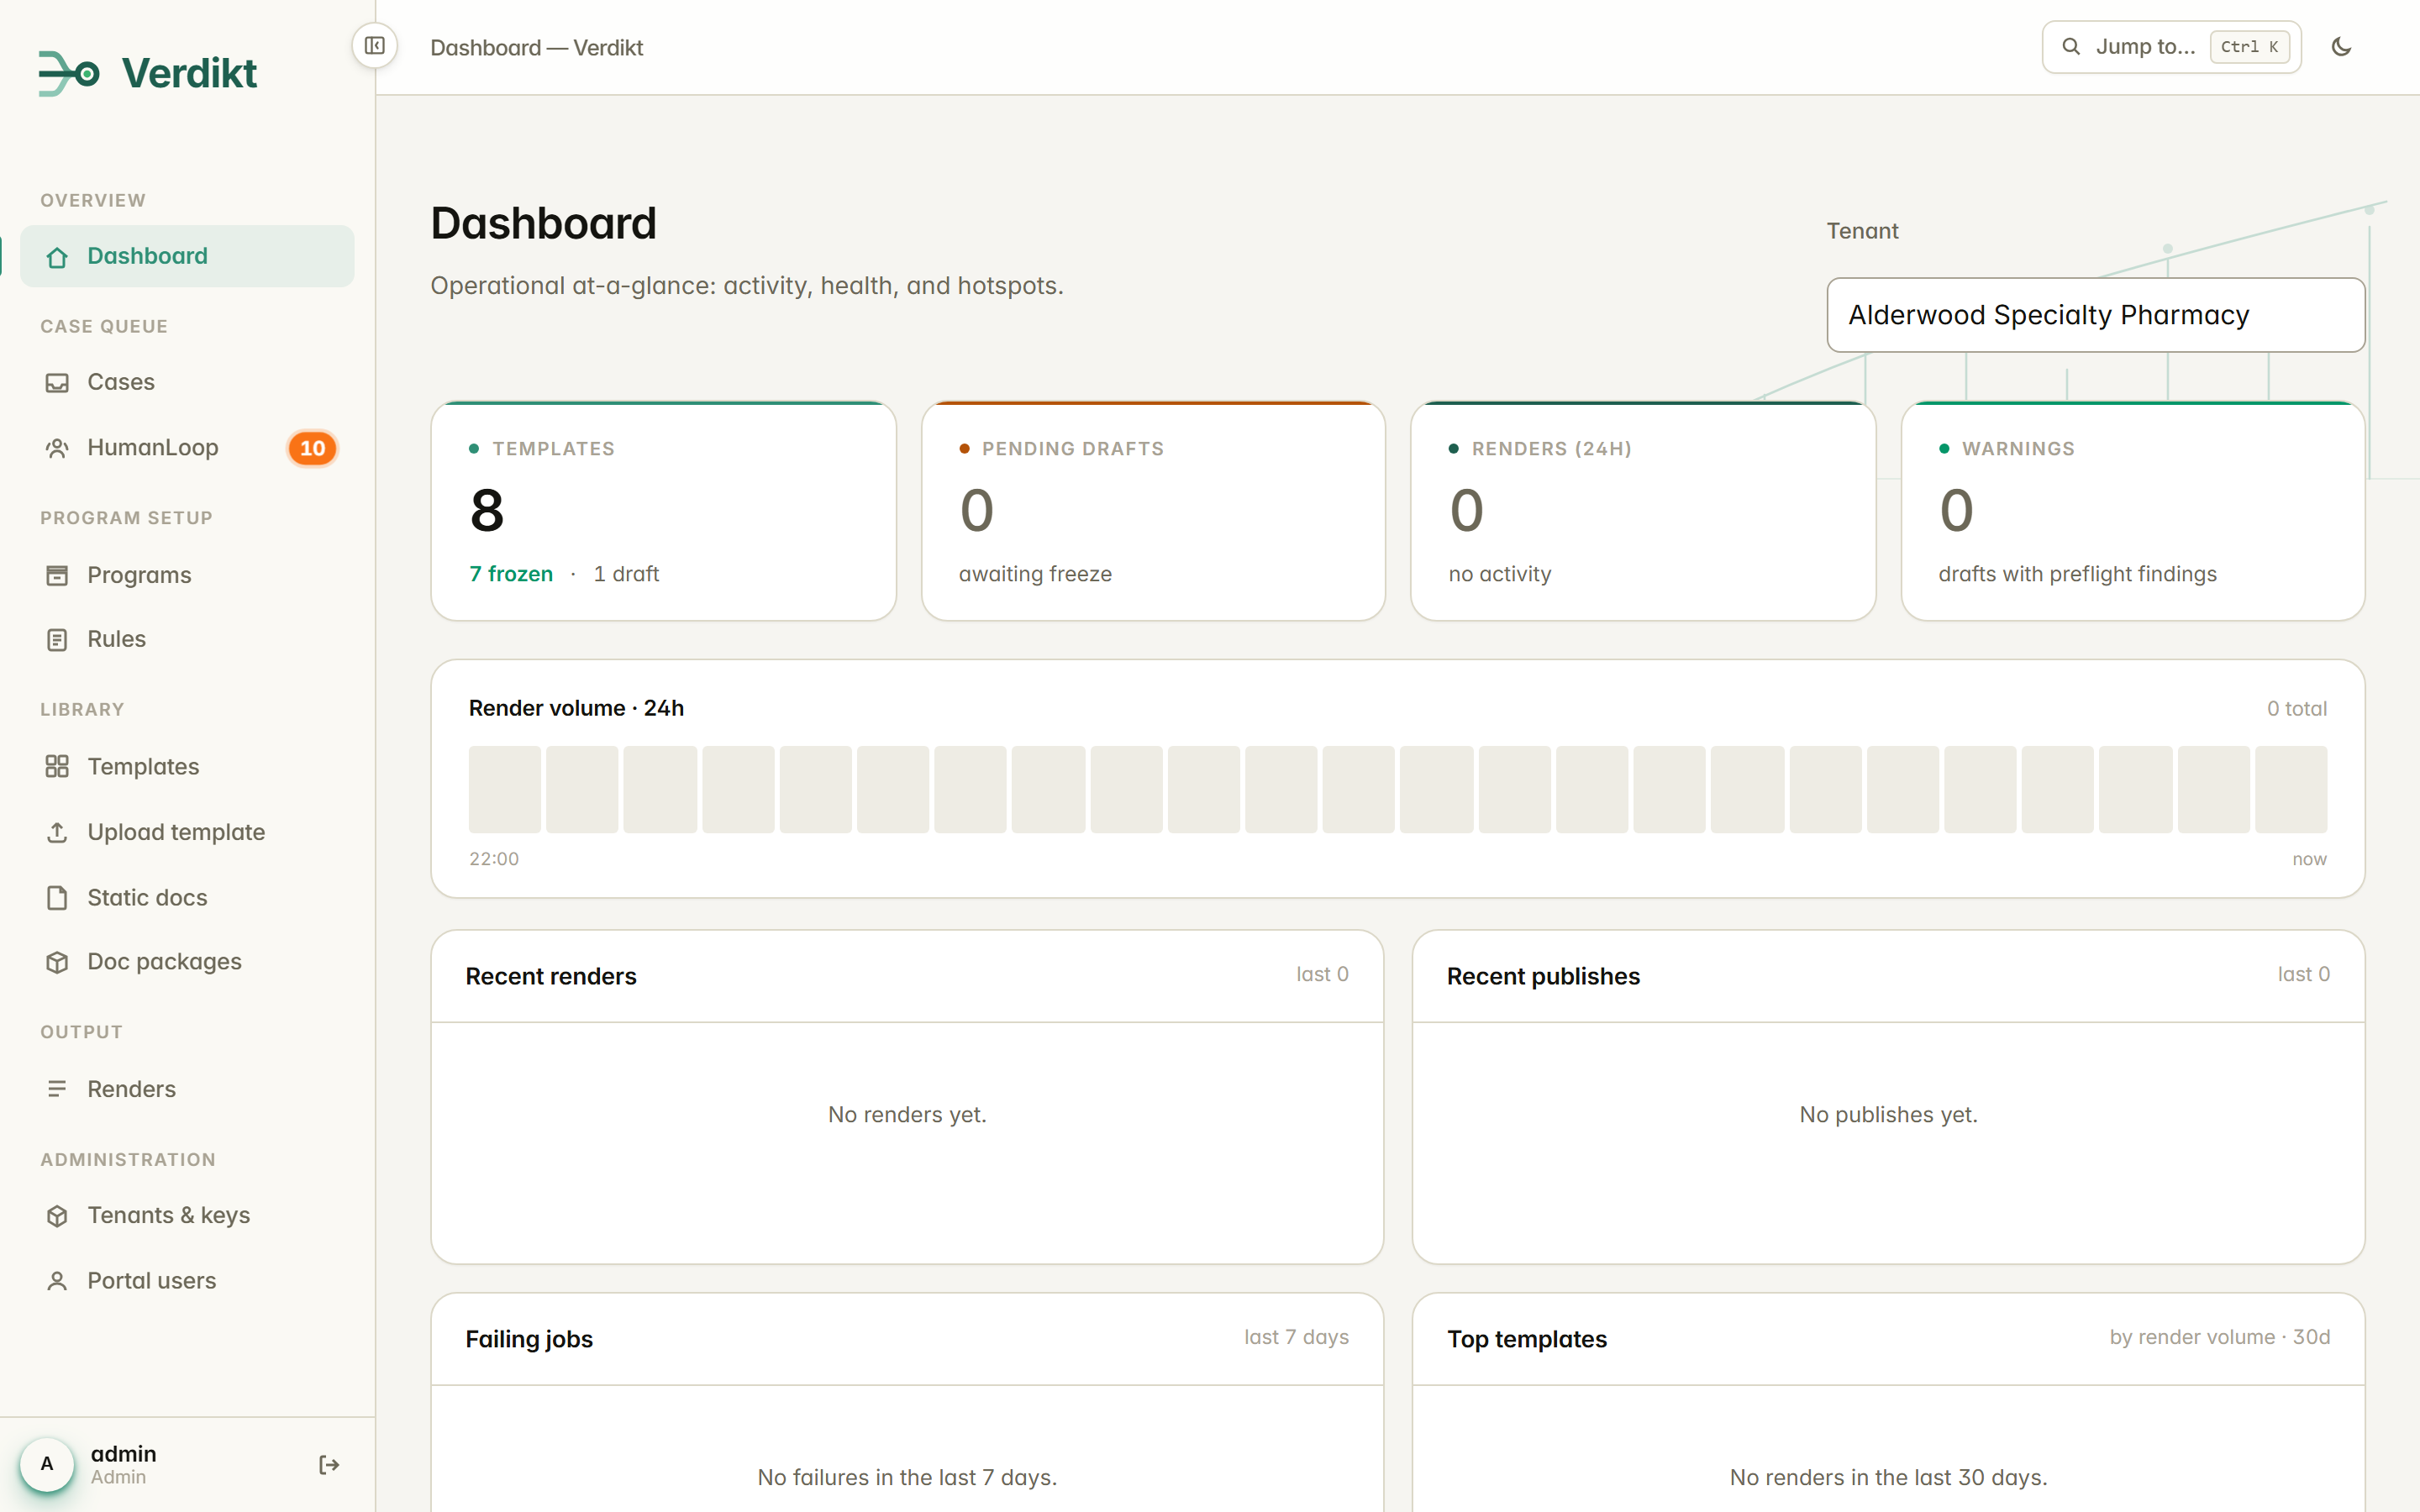Click the Programs sidebar icon
Image resolution: width=2420 pixels, height=1512 pixels.
[57, 575]
